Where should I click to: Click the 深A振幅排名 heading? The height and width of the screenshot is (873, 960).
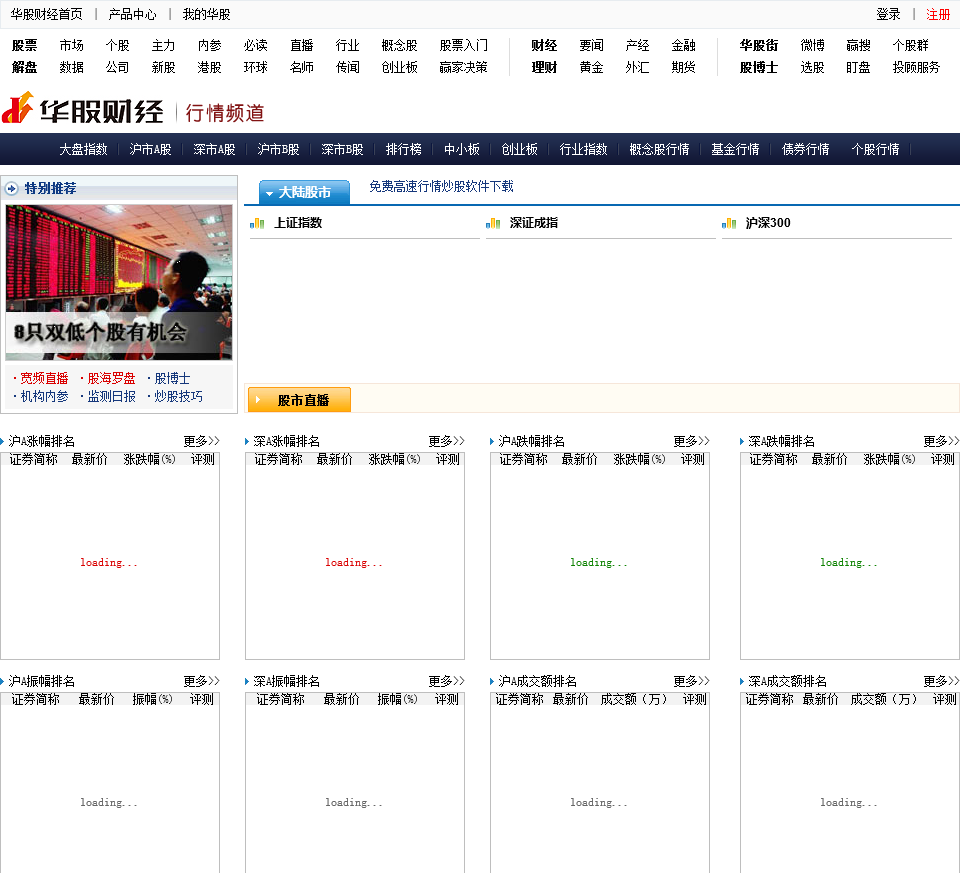[287, 681]
